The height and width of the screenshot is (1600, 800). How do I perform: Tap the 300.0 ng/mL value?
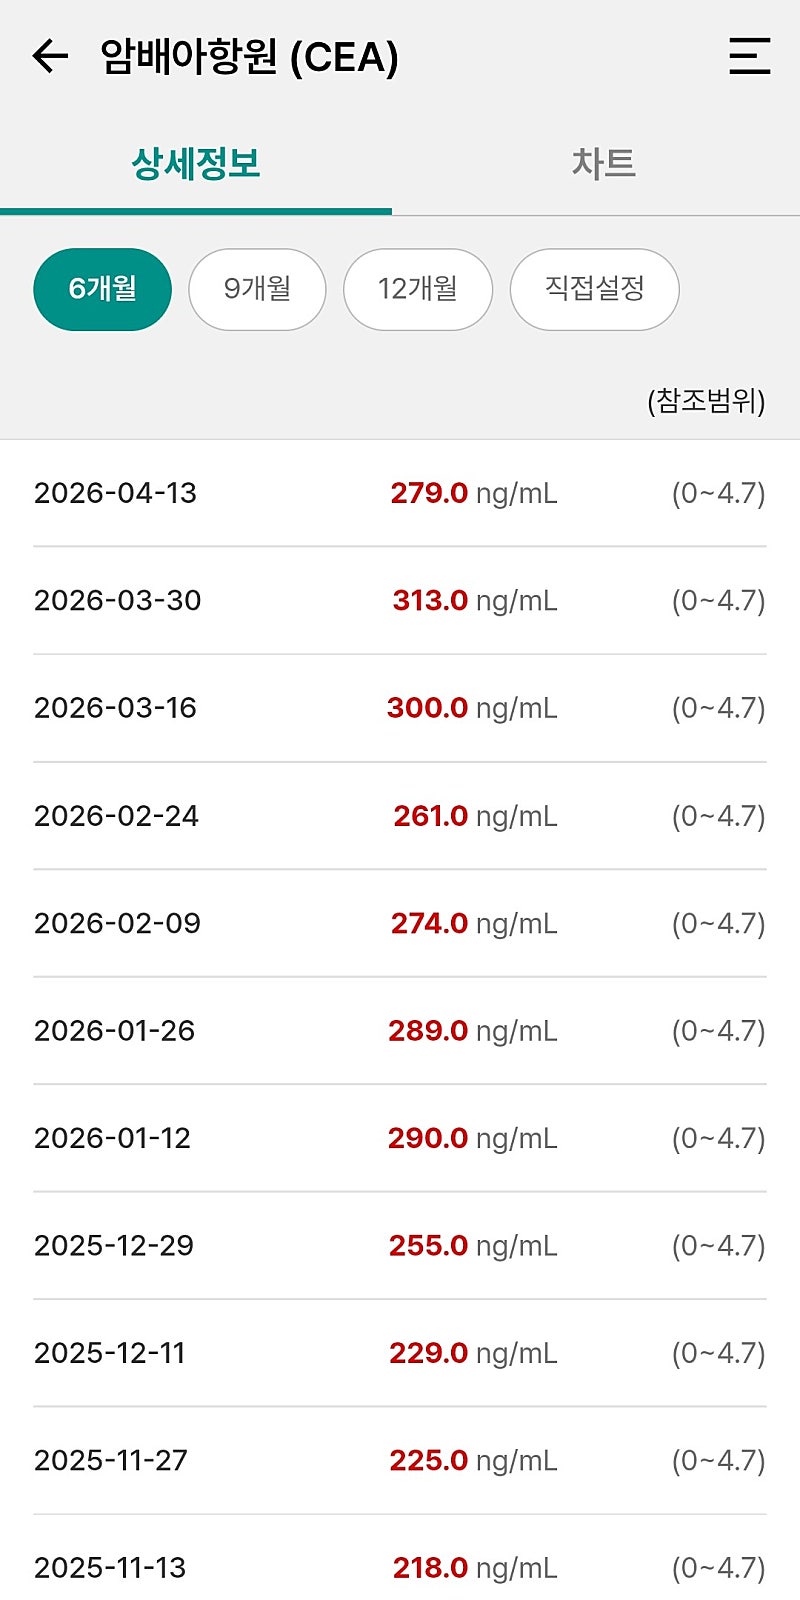pyautogui.click(x=472, y=708)
